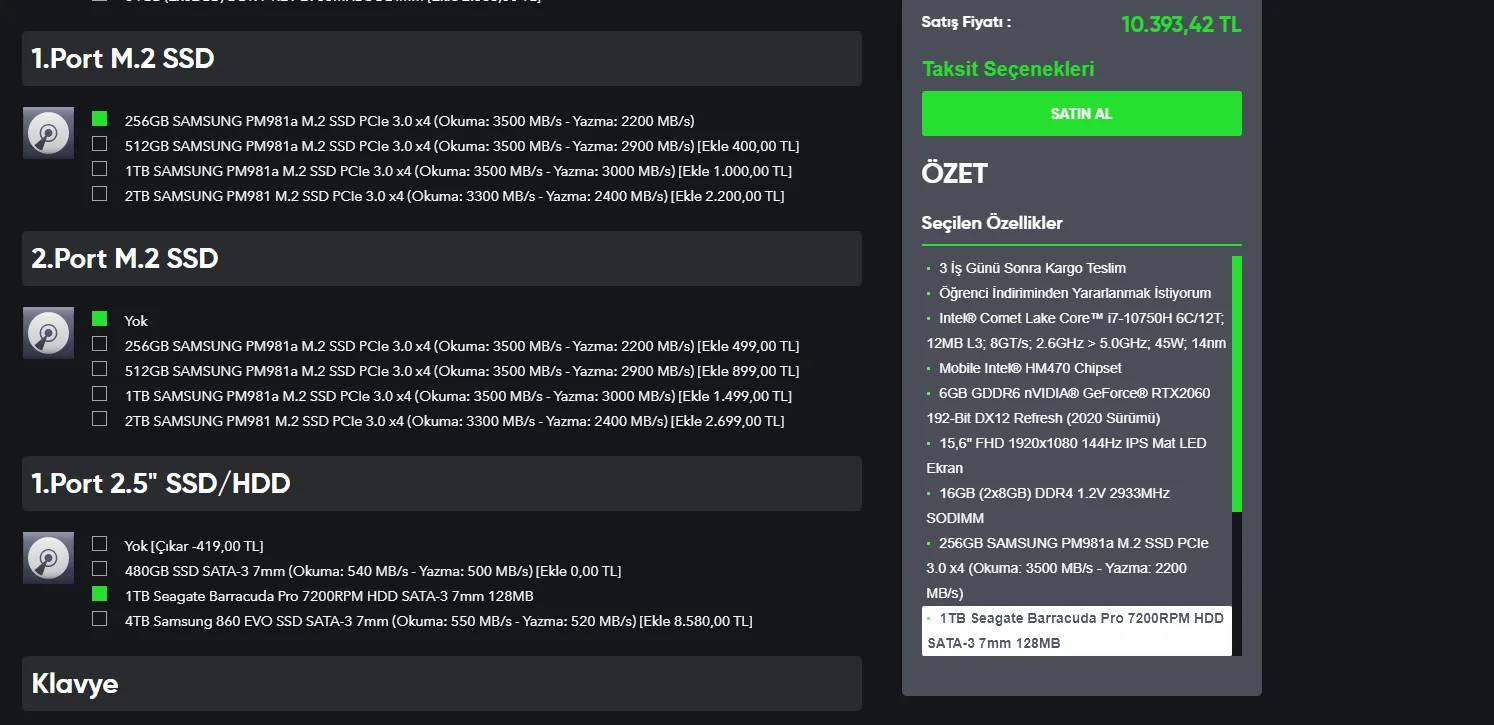Click the disk icon beside 1.Port M.2 SSD

point(48,133)
